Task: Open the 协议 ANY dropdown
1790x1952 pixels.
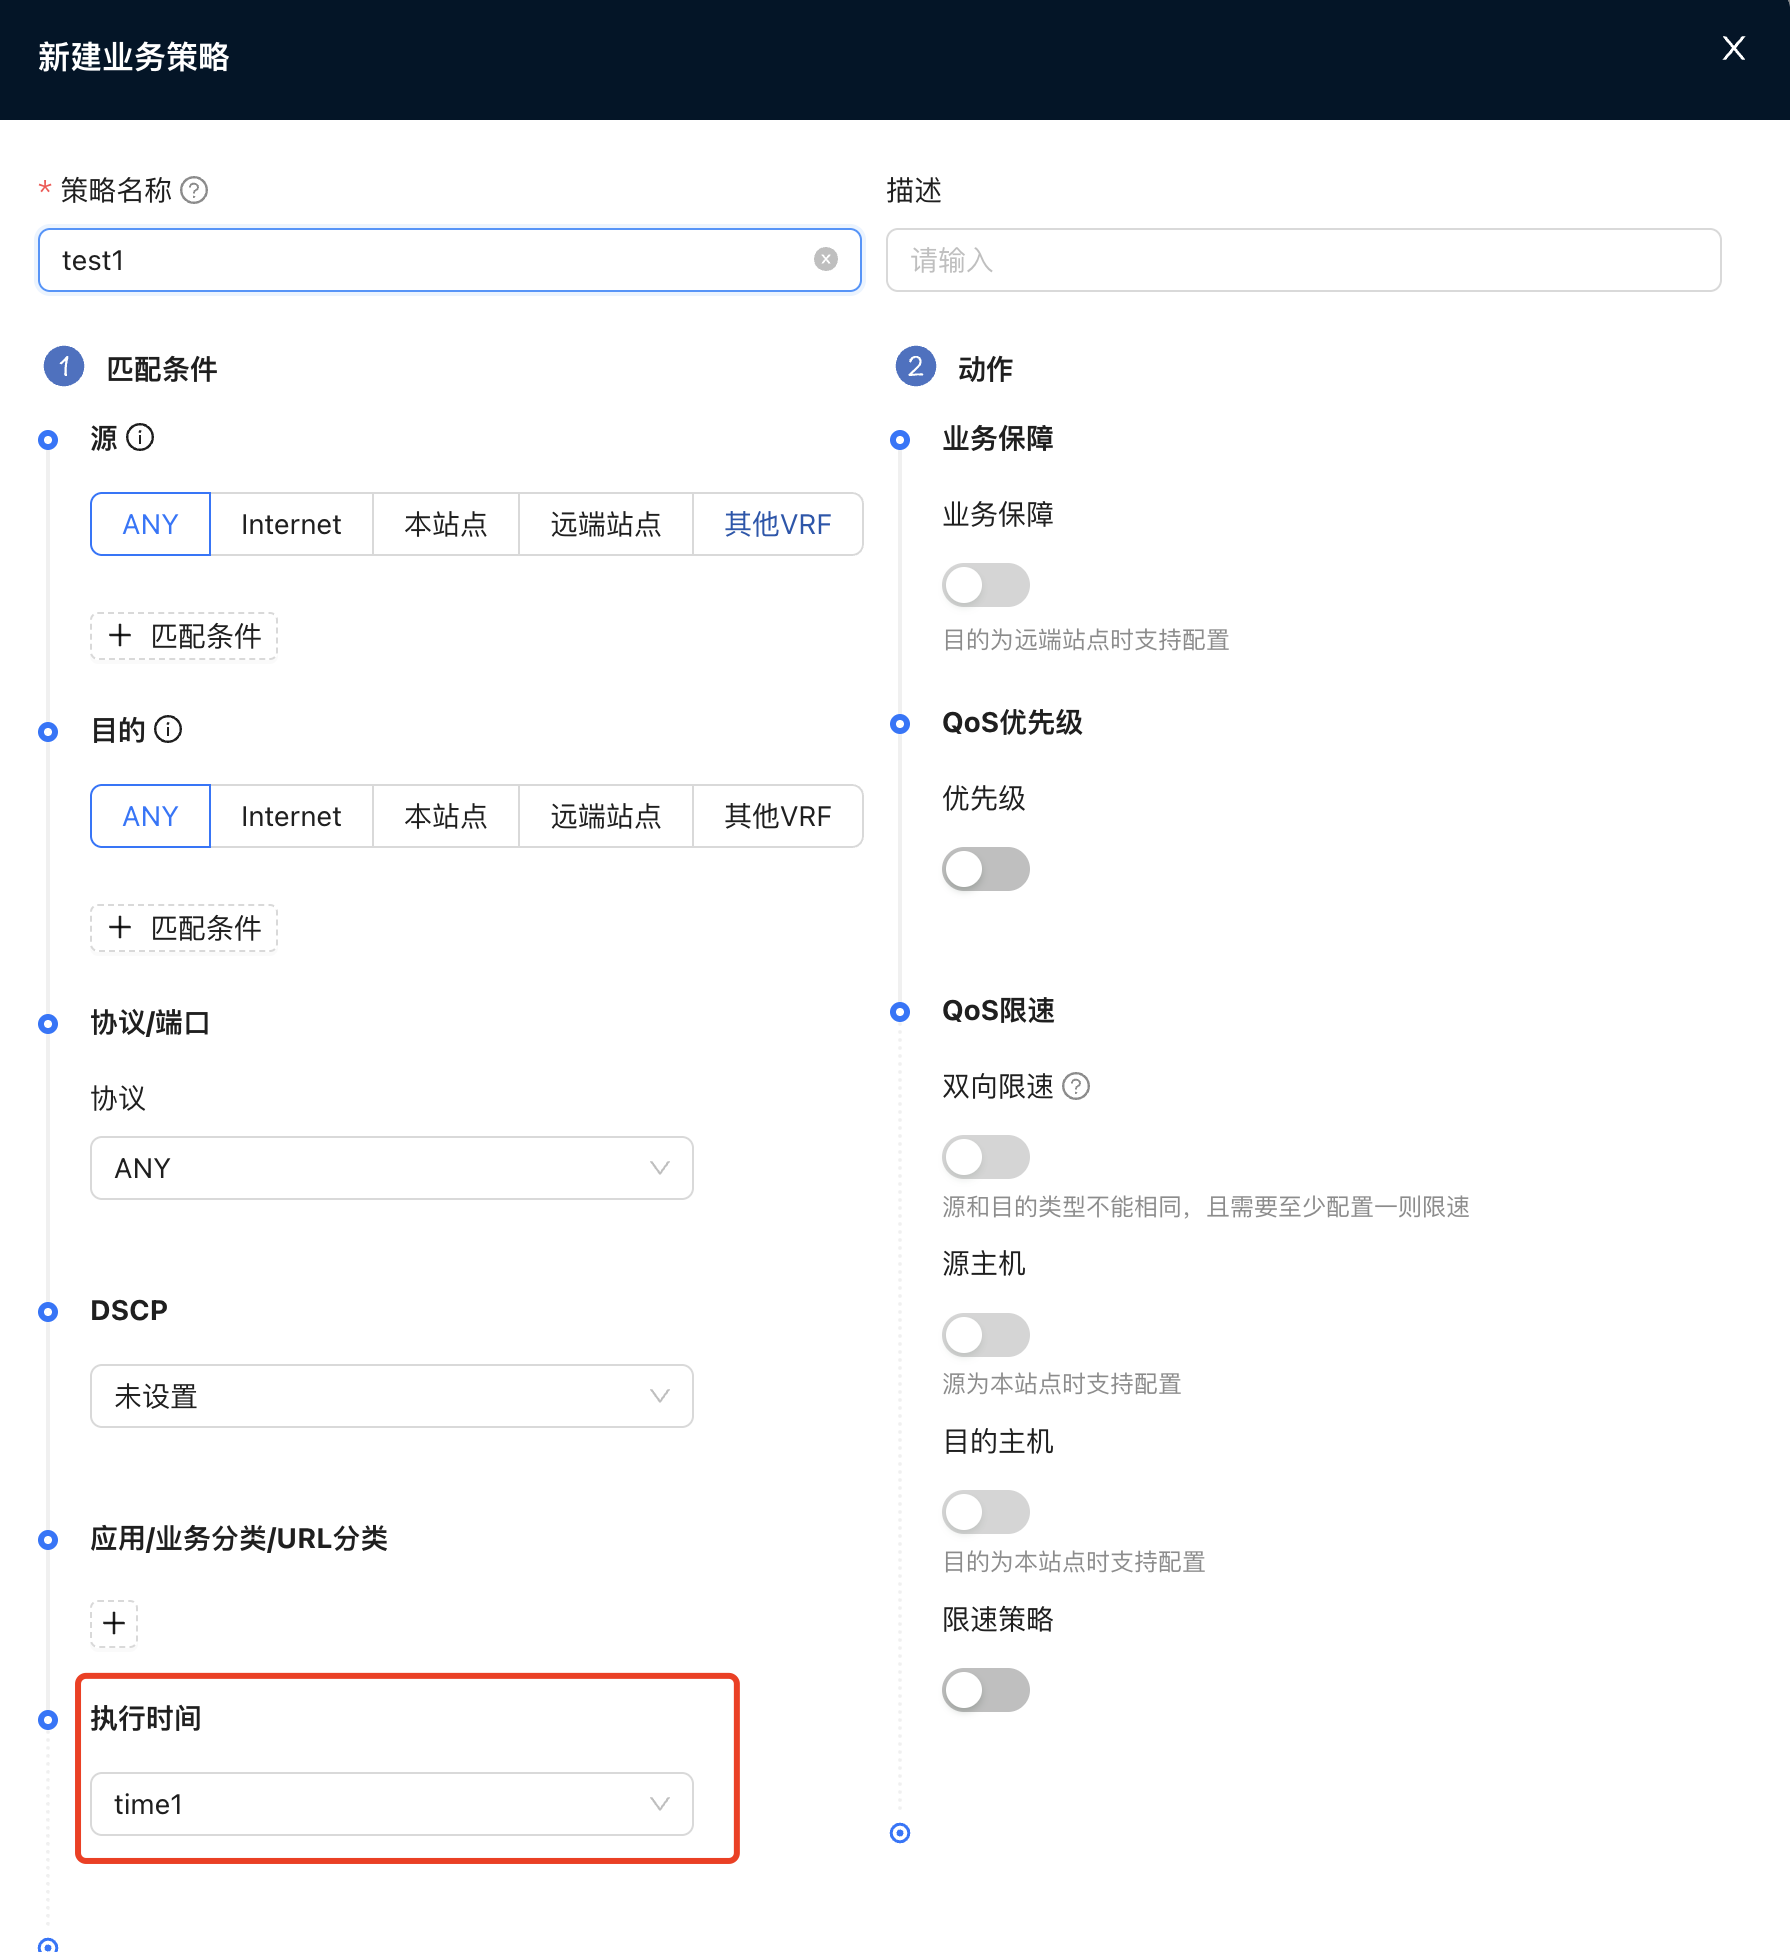Action: point(391,1168)
